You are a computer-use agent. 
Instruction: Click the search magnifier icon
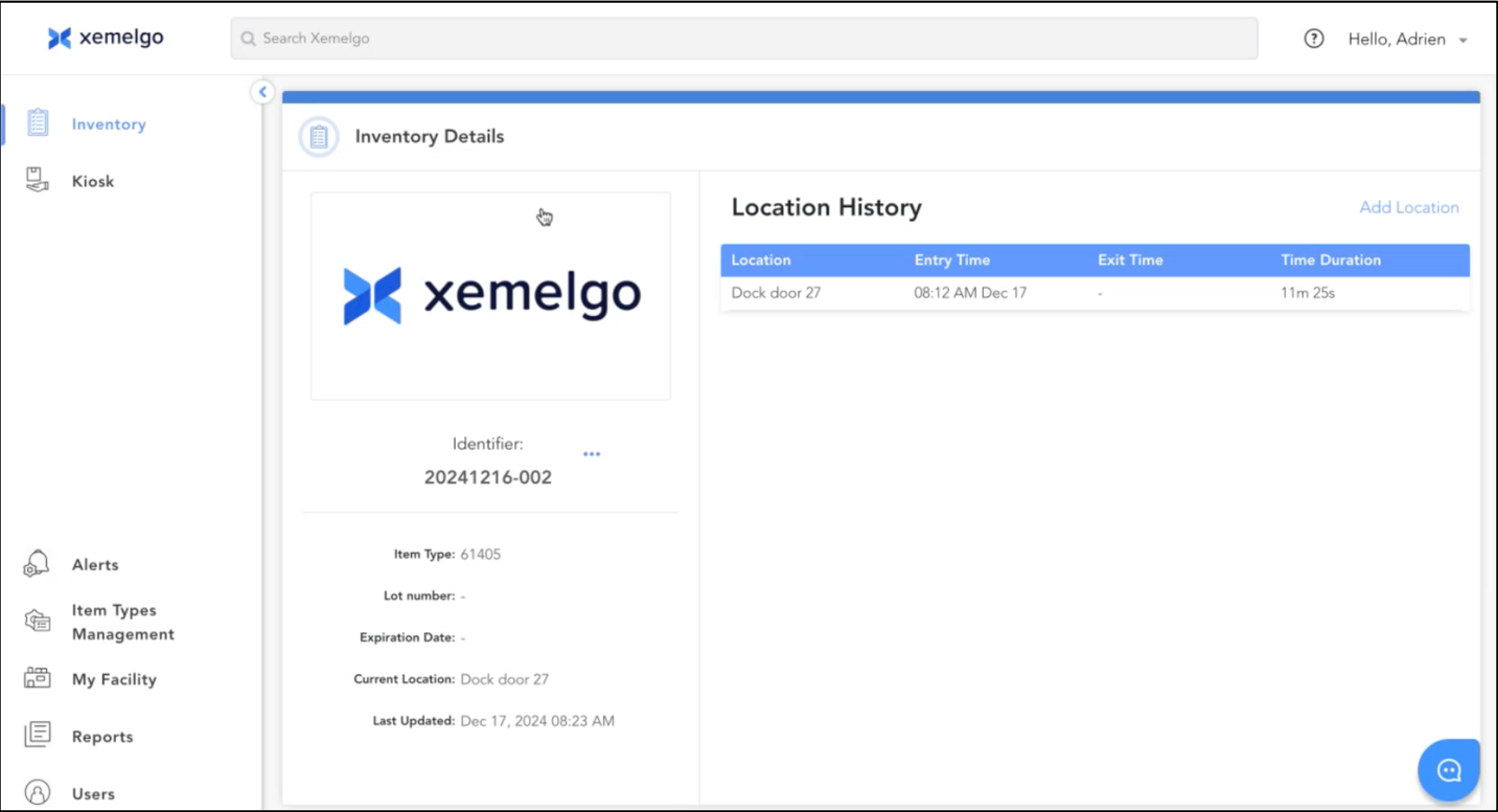coord(248,39)
